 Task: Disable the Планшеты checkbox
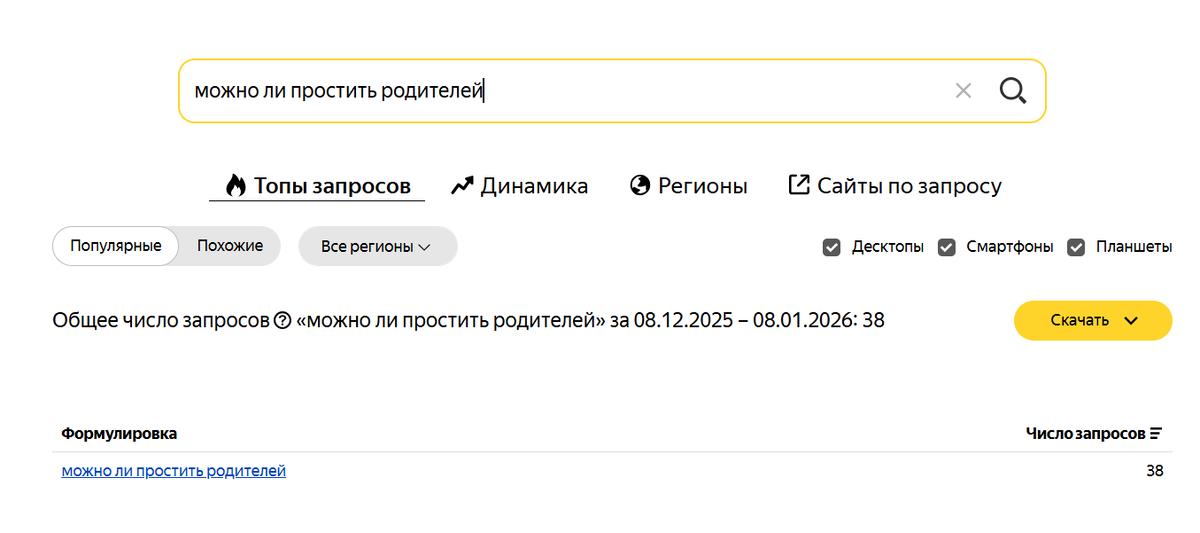(1076, 247)
